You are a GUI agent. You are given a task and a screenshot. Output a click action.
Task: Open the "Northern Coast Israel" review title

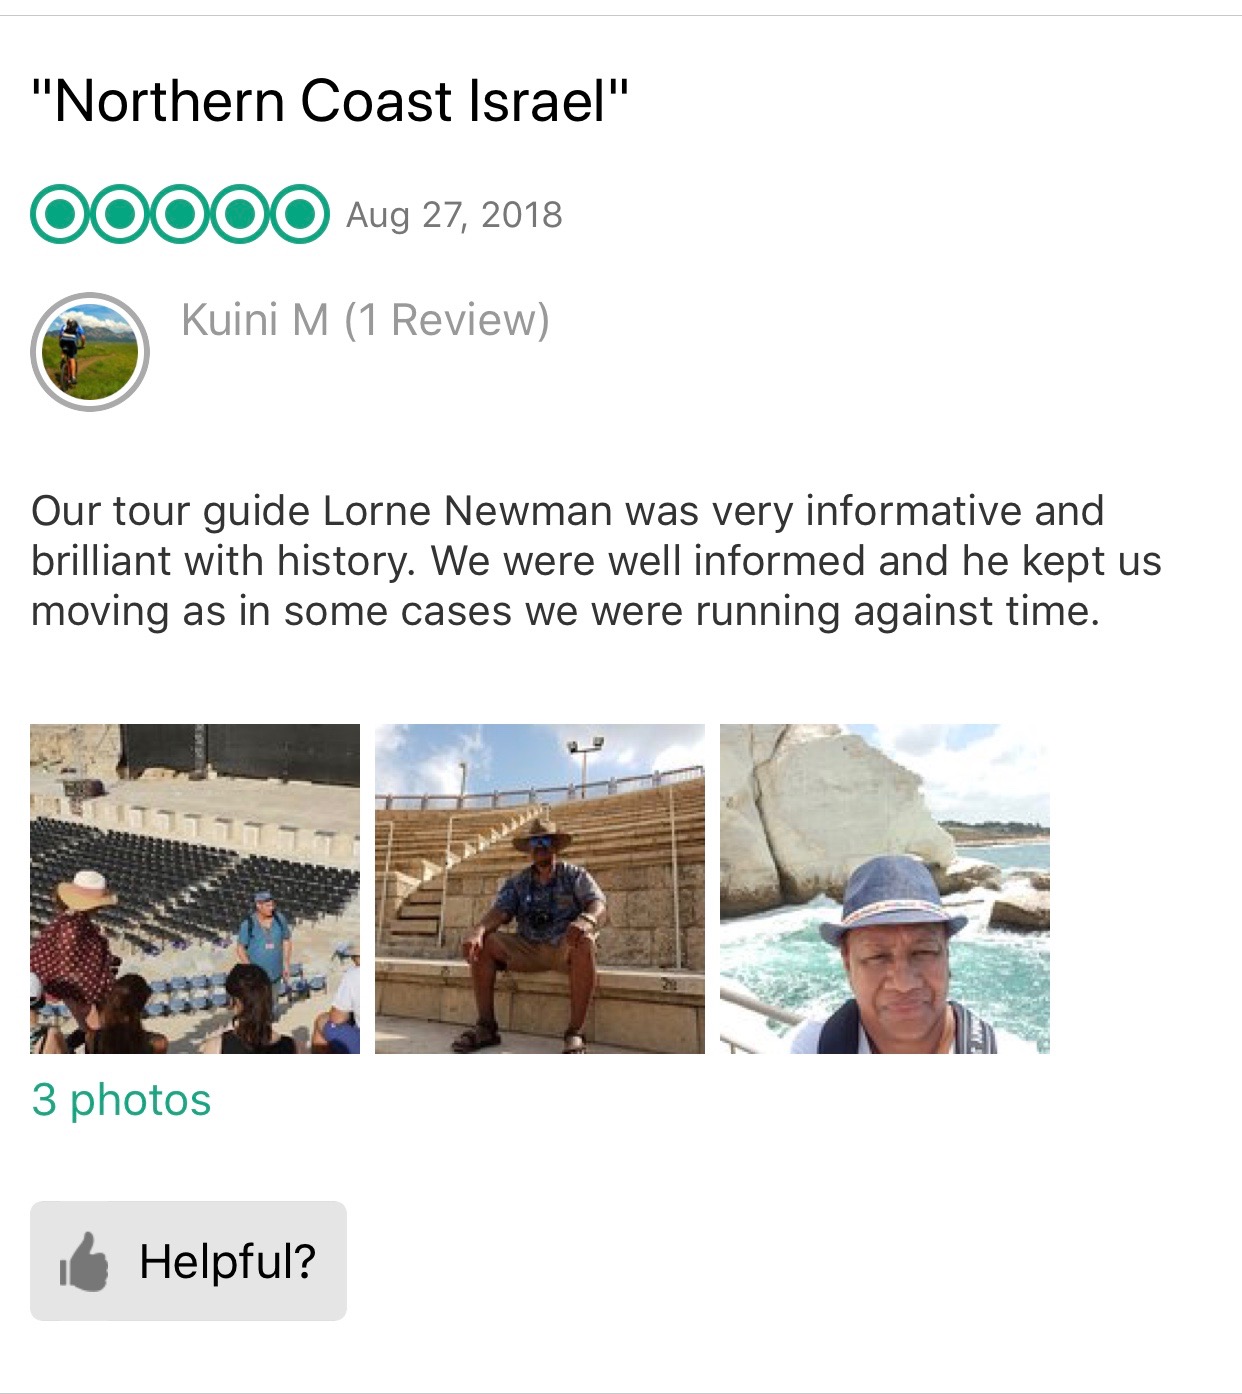(330, 102)
